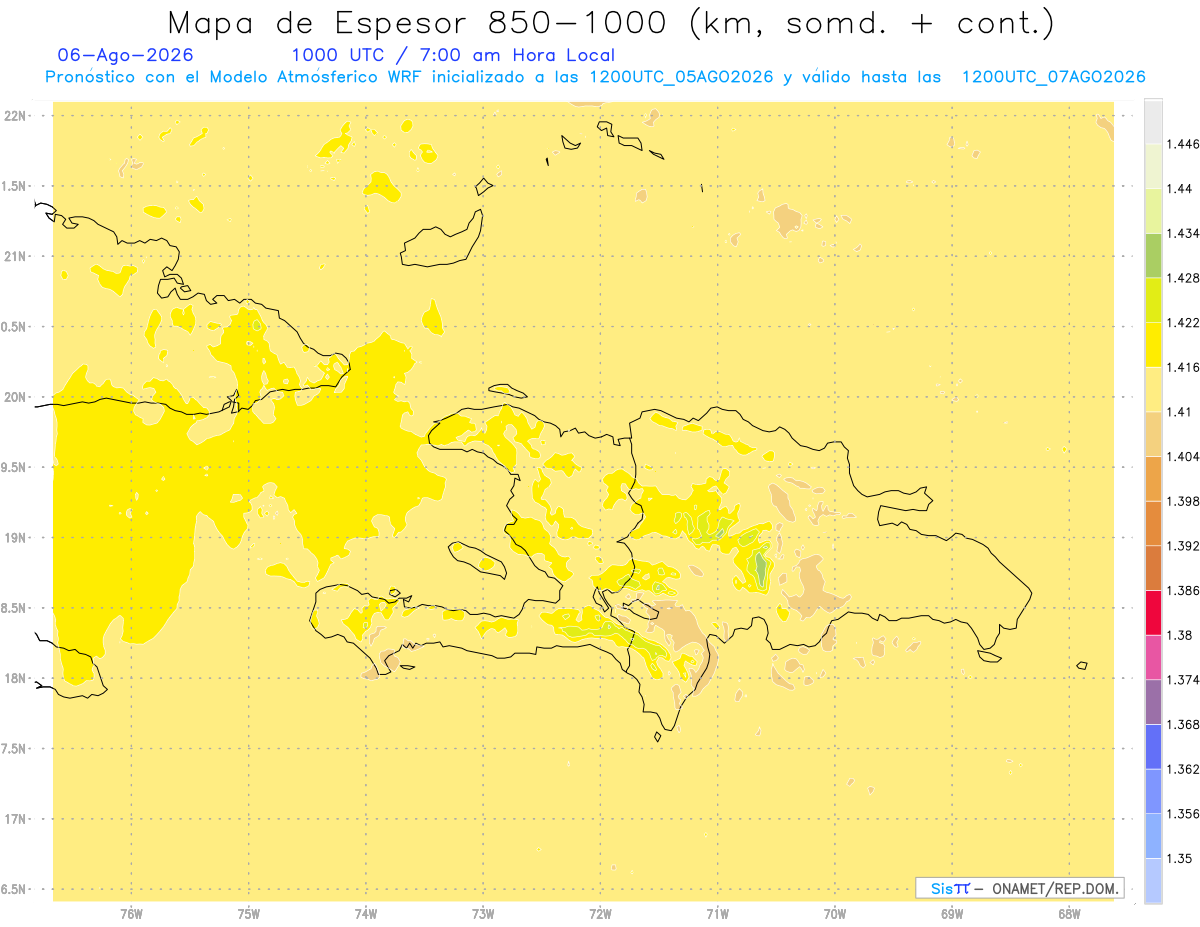
Task: Click the latitude label '19N'
Action: pos(16,537)
